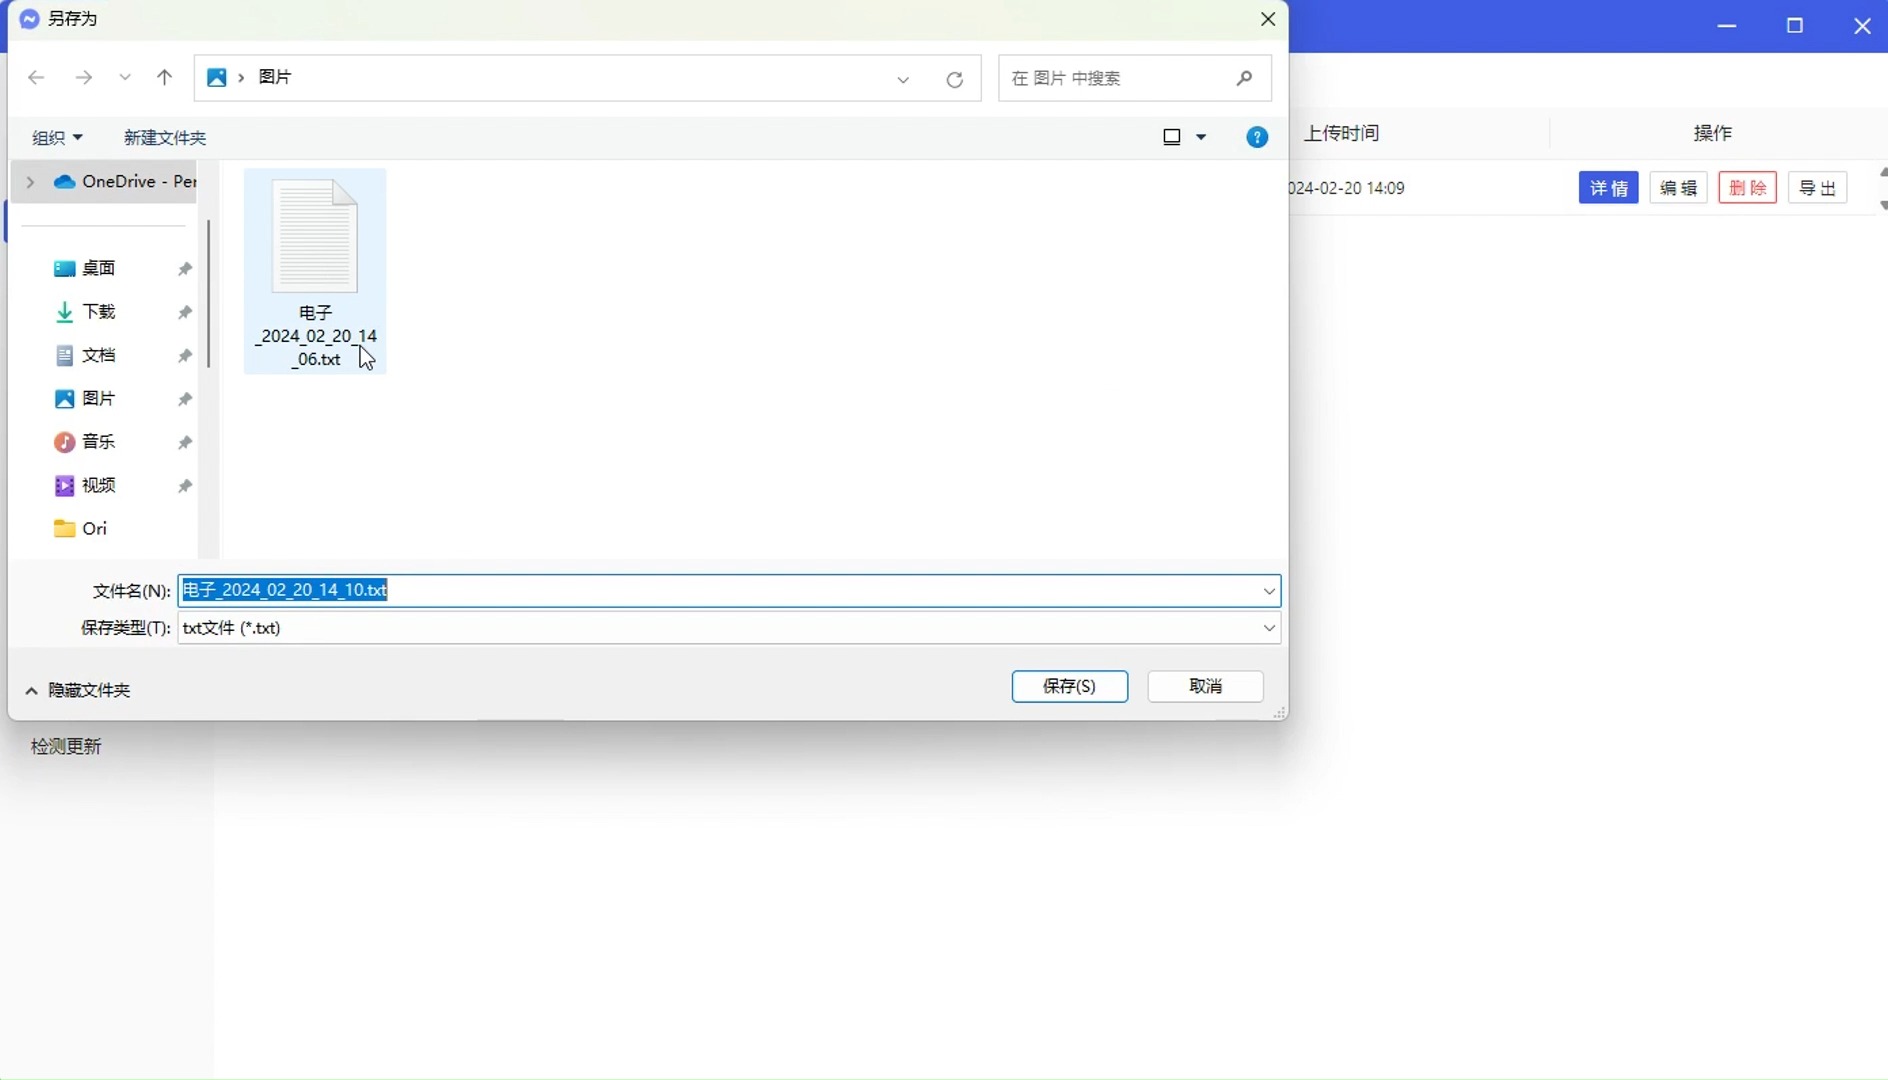This screenshot has width=1888, height=1080.
Task: Go back in folder navigation
Action: [36, 77]
